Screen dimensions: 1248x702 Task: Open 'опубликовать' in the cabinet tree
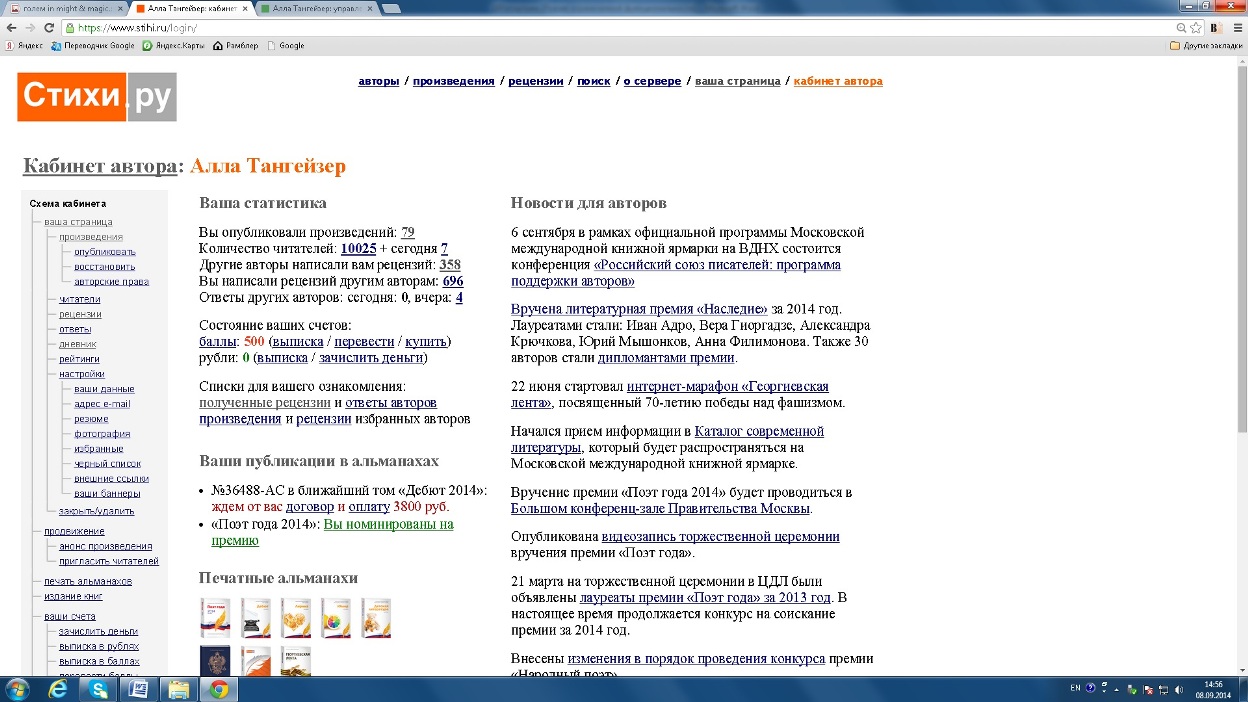click(105, 252)
